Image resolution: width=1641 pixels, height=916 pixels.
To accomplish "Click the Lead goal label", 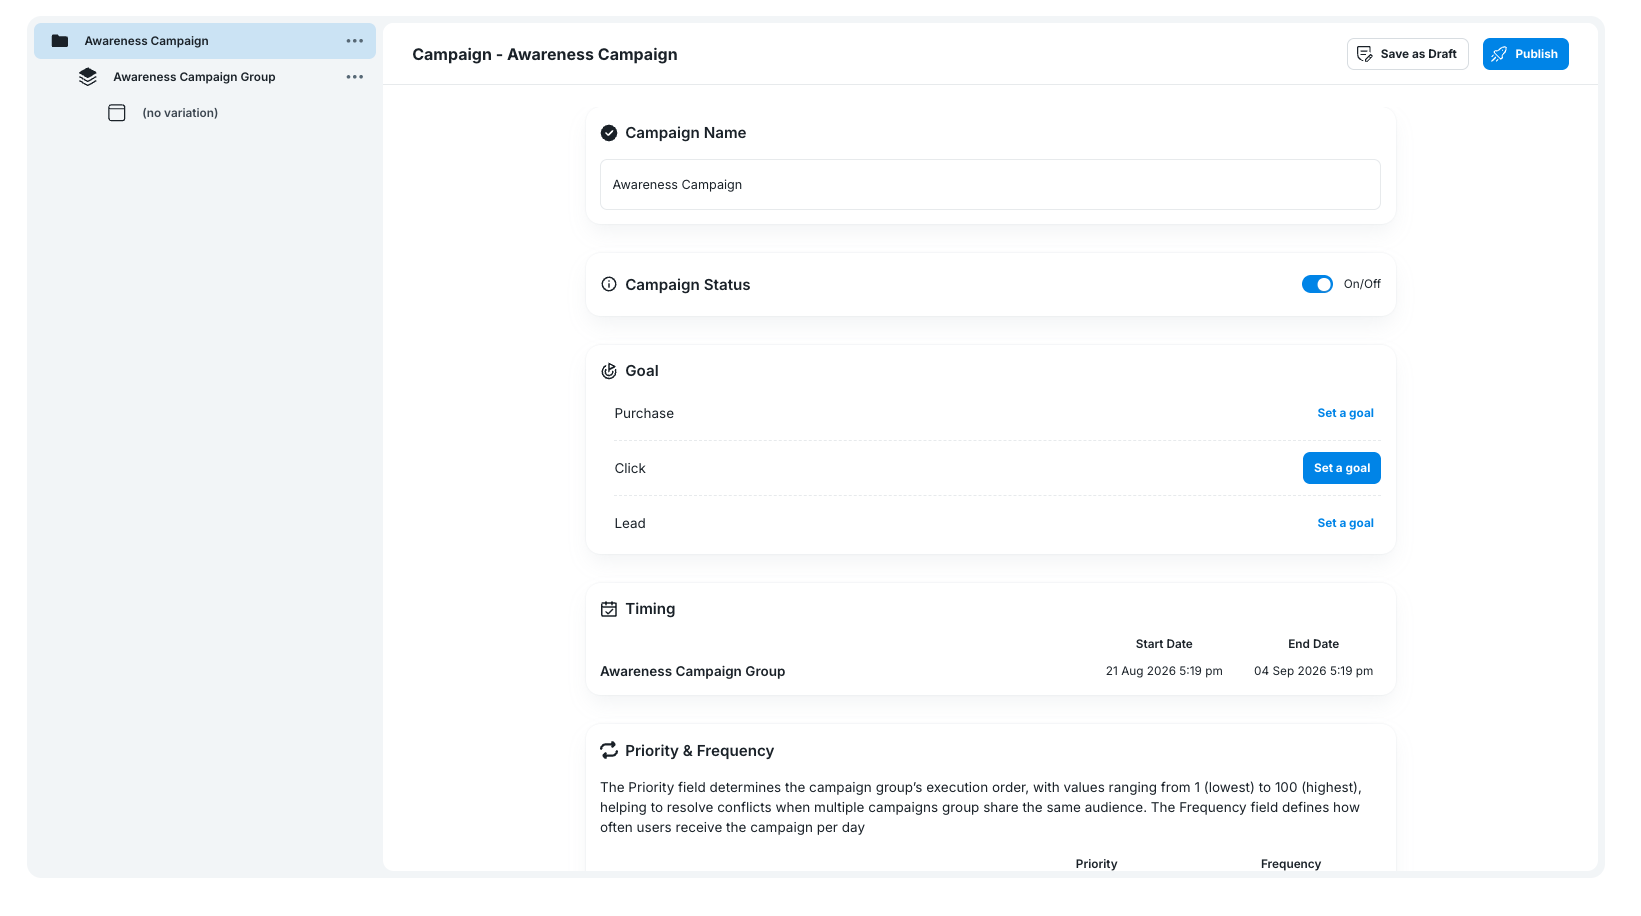I will coord(630,523).
